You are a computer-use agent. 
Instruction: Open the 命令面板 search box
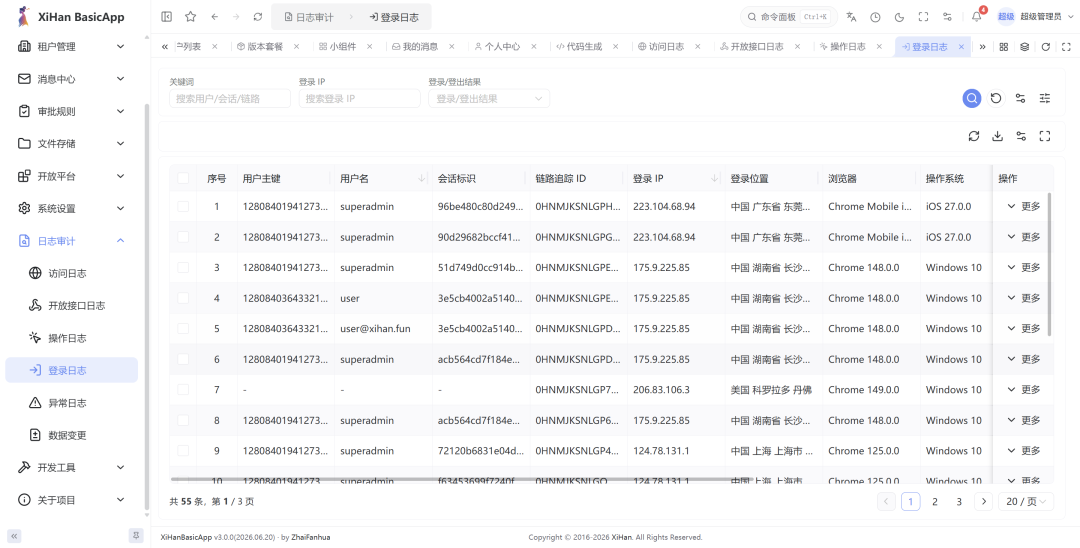tap(789, 17)
